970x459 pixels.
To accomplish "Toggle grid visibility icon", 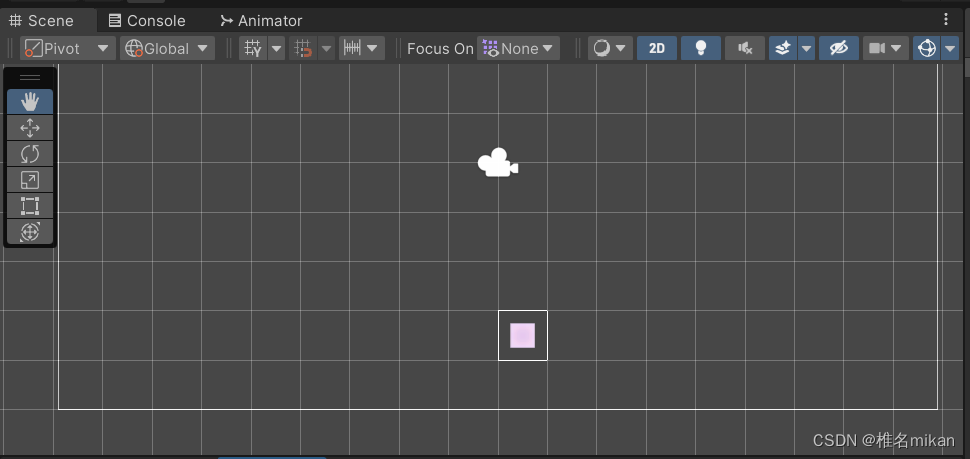I will click(252, 48).
